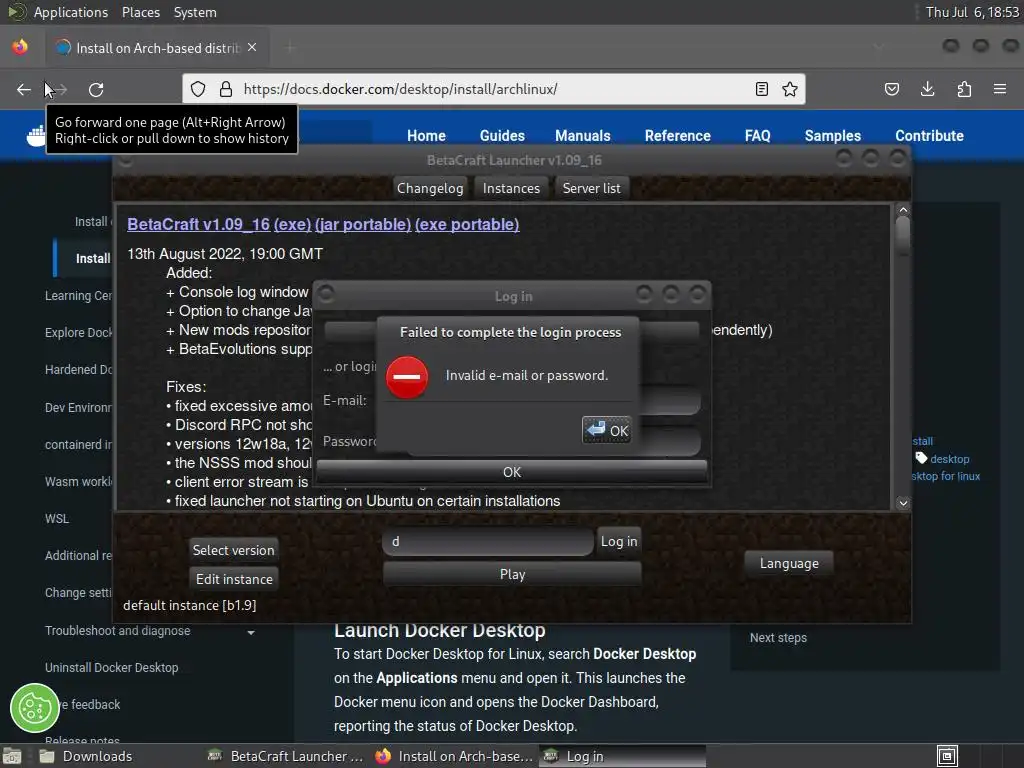Open WSL sidebar link in Docker docs
This screenshot has width=1024, height=768.
click(x=57, y=519)
